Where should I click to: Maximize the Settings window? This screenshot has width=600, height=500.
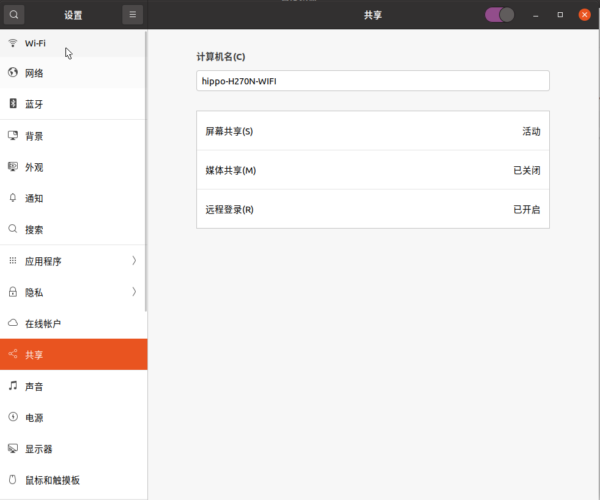[x=560, y=15]
